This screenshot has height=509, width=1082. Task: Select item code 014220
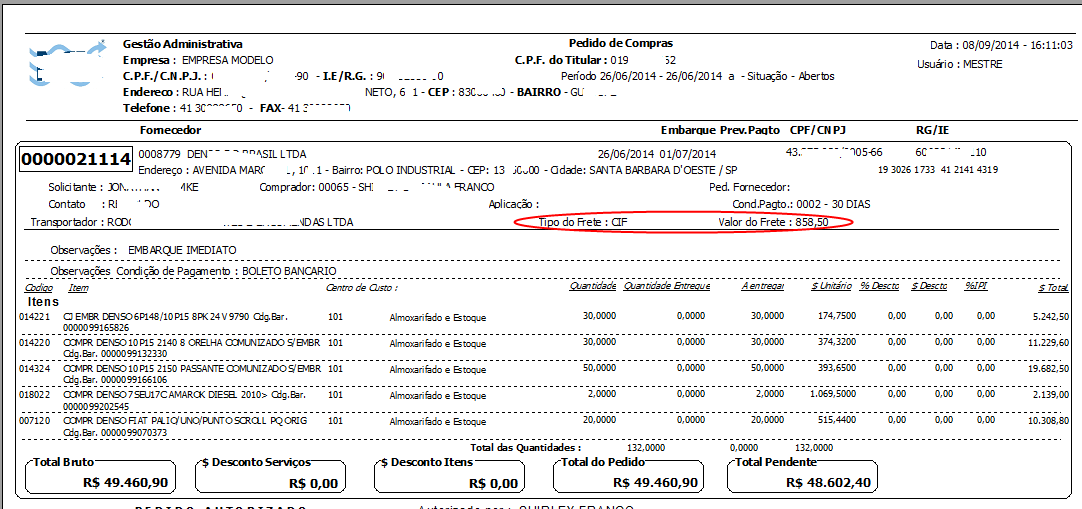tap(35, 342)
